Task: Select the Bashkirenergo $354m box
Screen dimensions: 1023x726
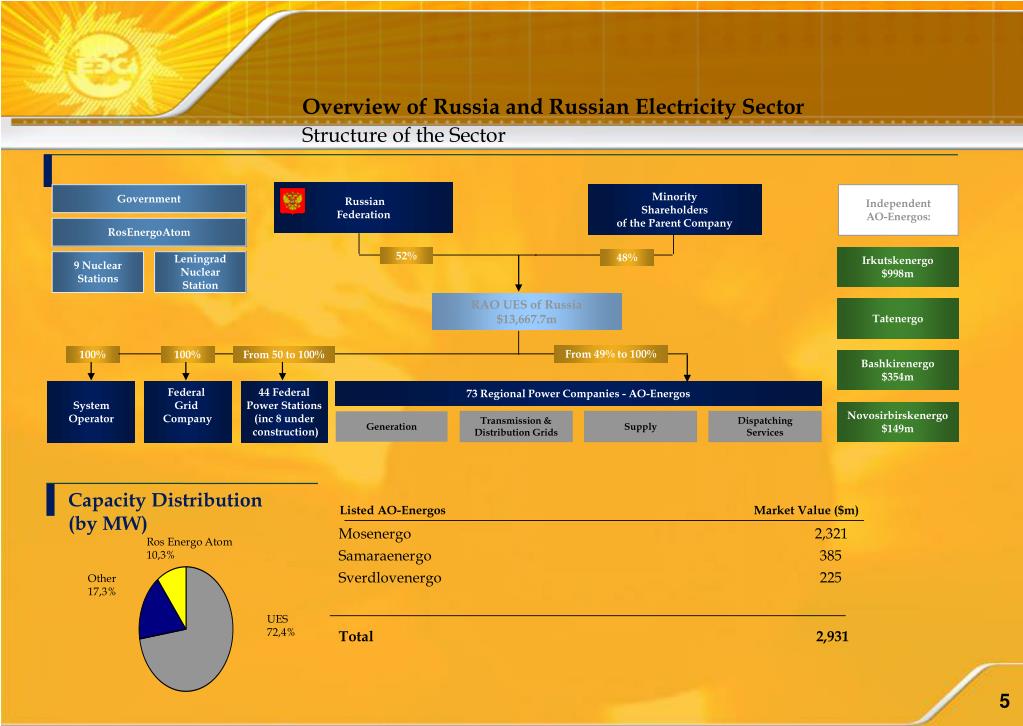Action: [x=898, y=370]
